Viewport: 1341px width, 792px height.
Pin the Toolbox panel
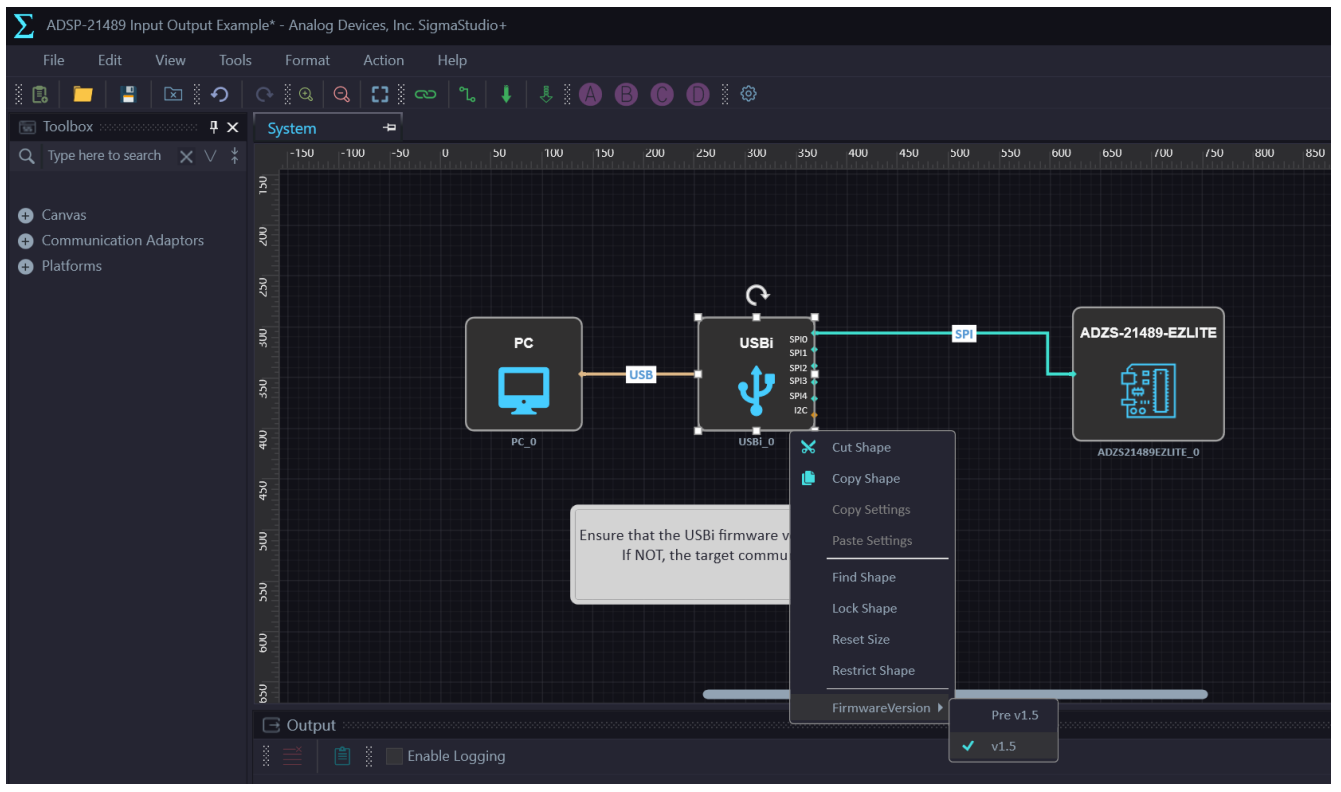(x=213, y=127)
